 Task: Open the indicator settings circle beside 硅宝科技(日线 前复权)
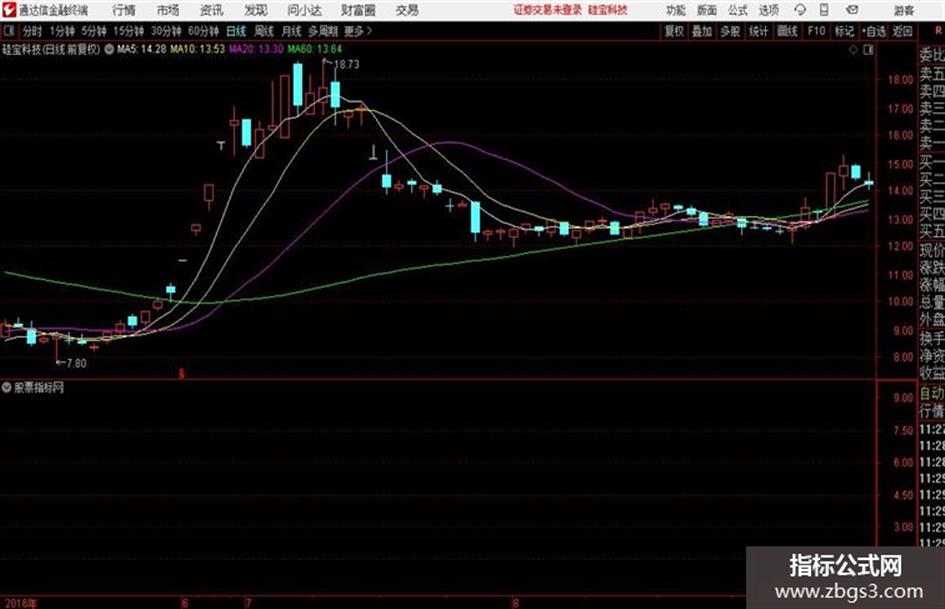[109, 49]
